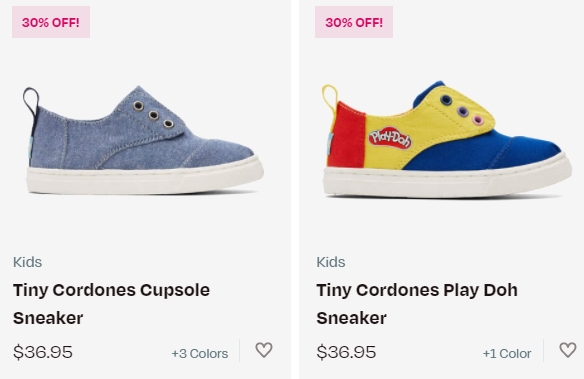Image resolution: width=584 pixels, height=379 pixels.
Task: Click the Tiny Cordones Cupsole Sneaker title
Action: tap(111, 304)
